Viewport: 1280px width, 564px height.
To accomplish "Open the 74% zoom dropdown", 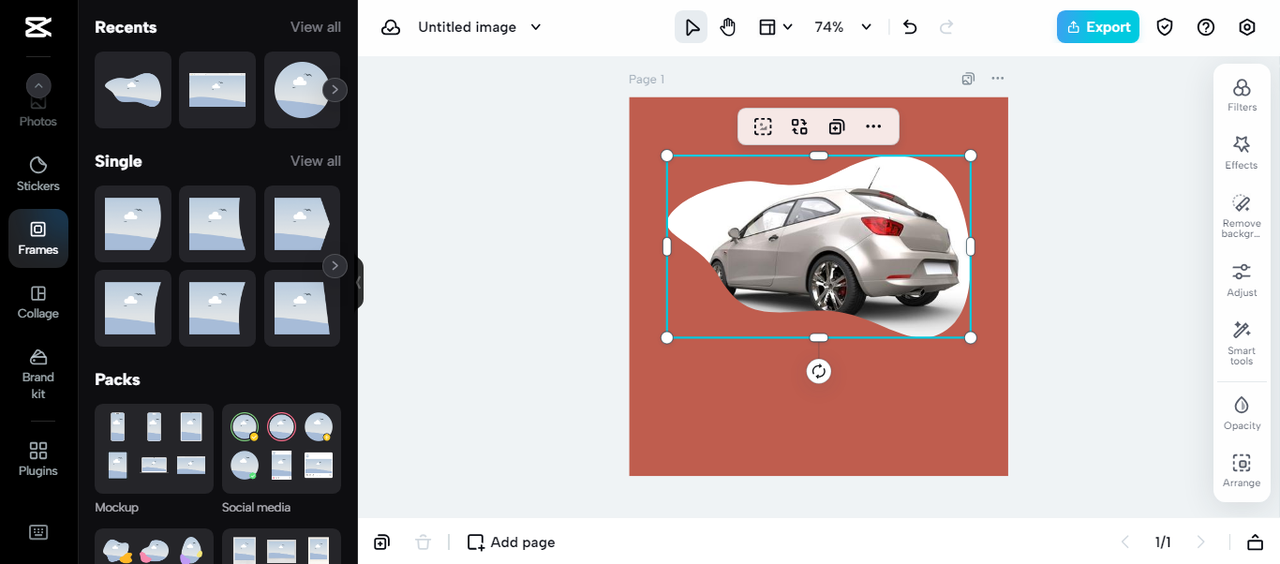I will [x=843, y=27].
